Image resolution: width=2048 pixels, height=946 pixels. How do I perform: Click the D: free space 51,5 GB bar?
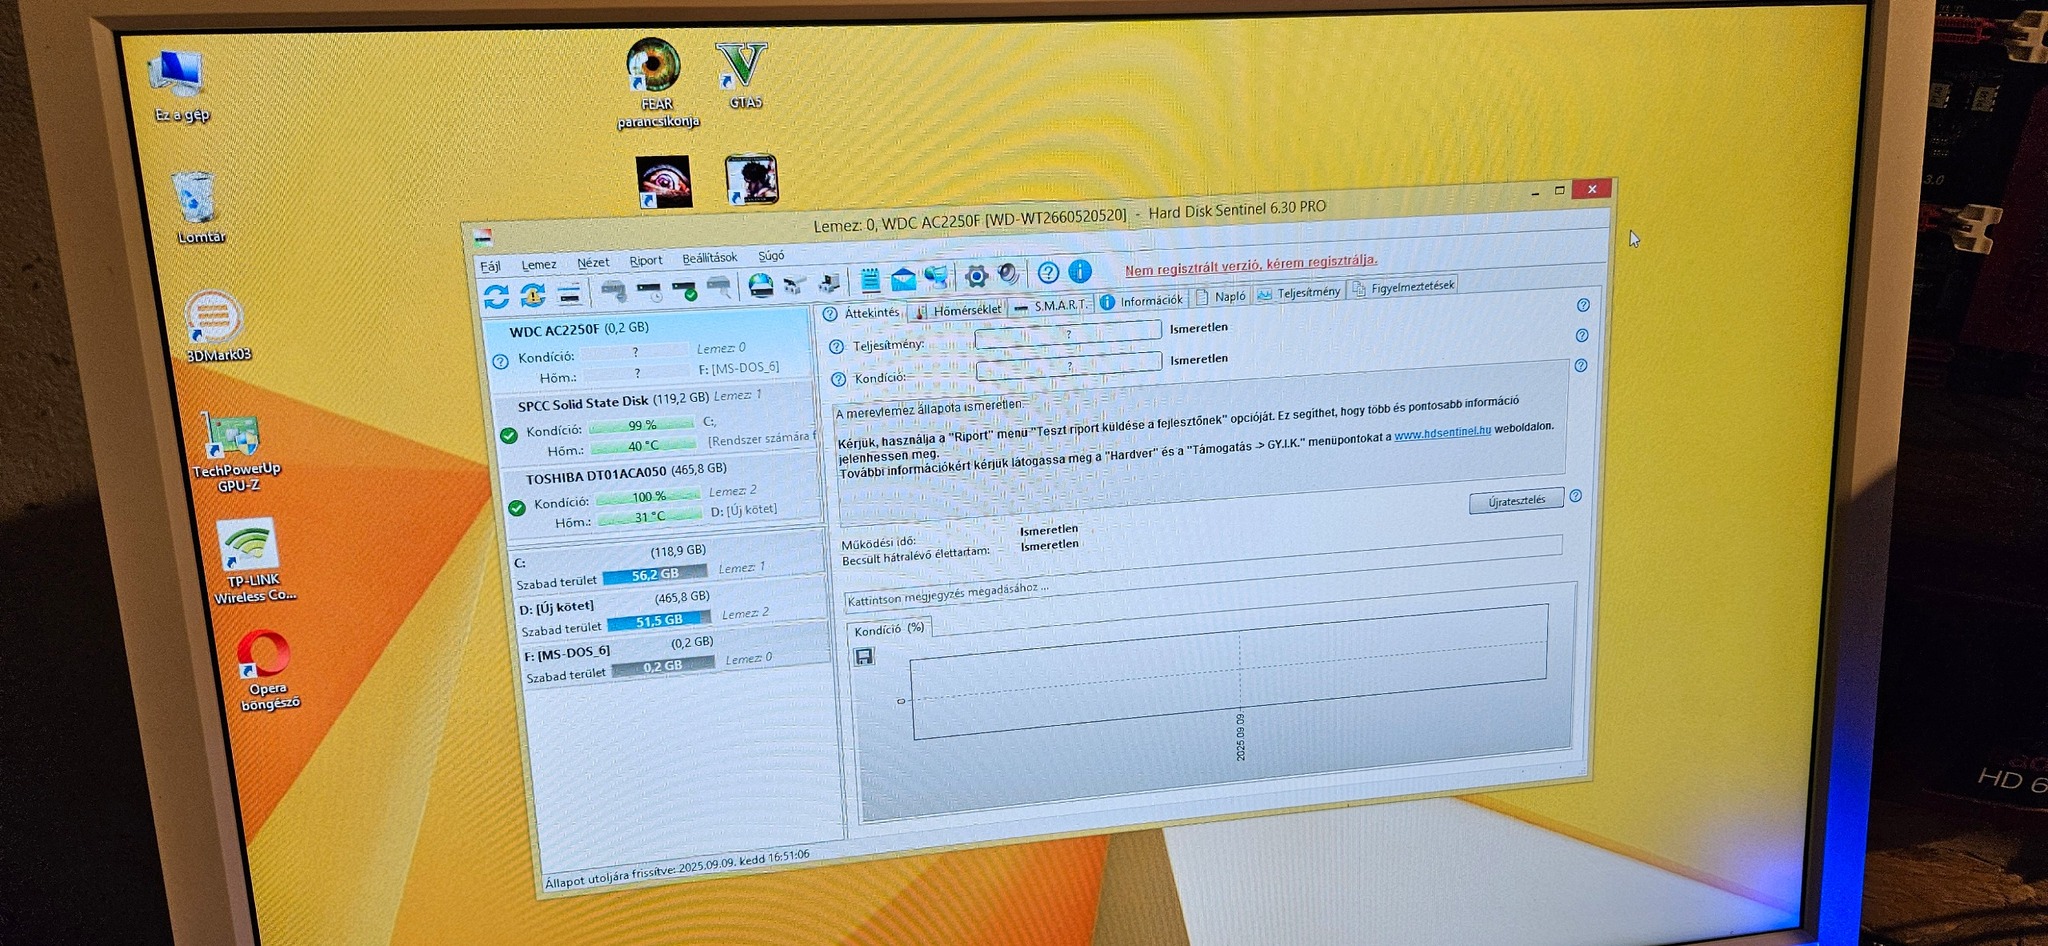tap(659, 620)
